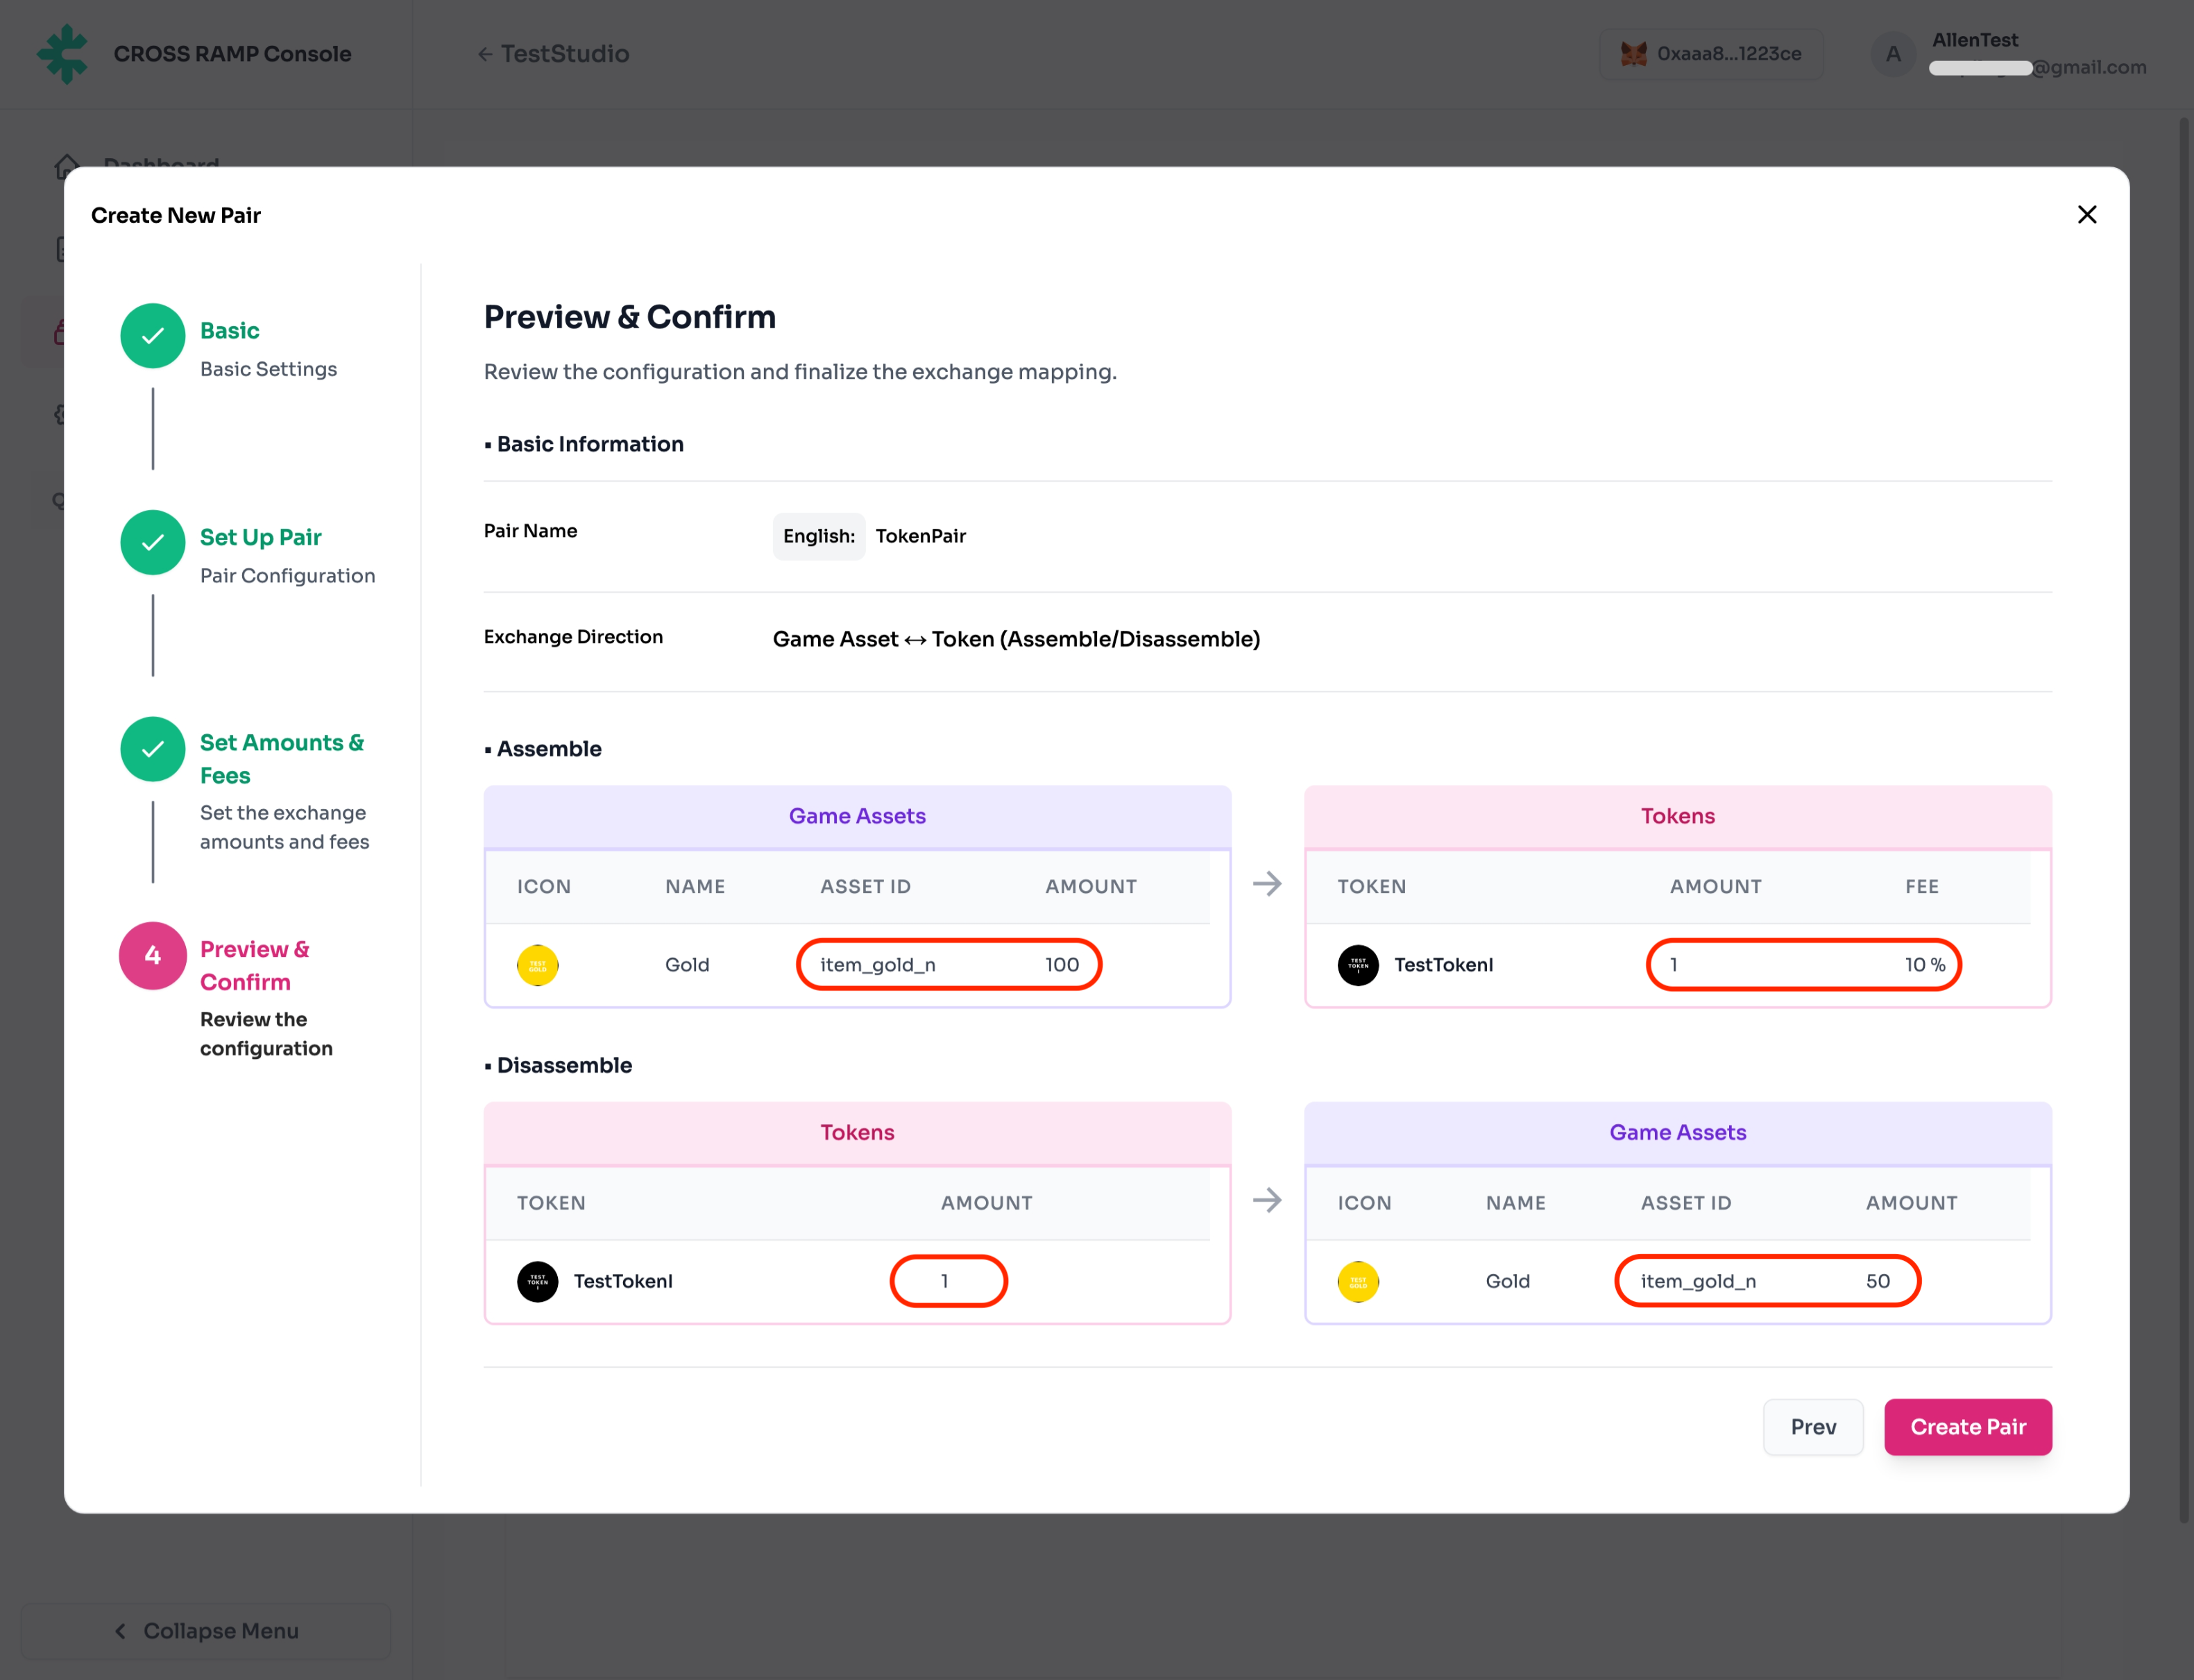Viewport: 2194px width, 1680px height.
Task: Click the MetaMask wallet address badge
Action: pos(1711,54)
